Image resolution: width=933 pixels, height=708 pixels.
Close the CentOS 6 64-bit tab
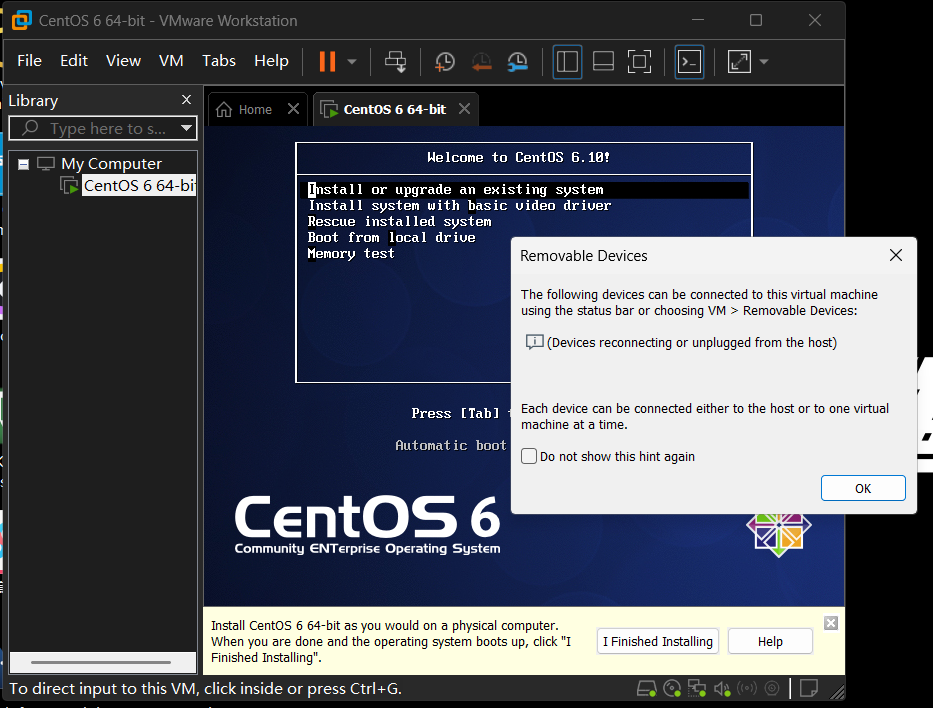[465, 109]
